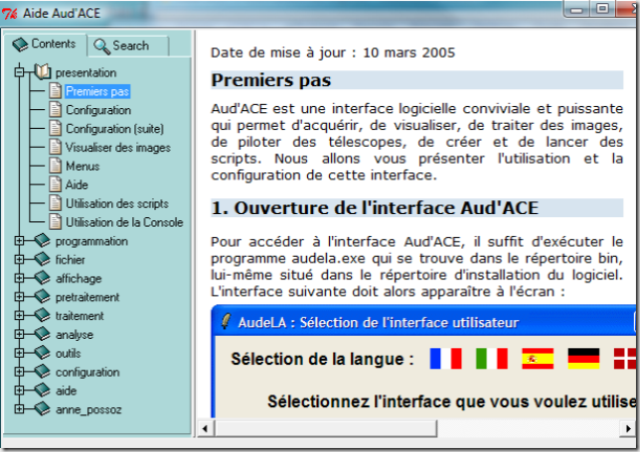The image size is (640, 452).
Task: Open the Utilisation de la Console topic
Action: (x=124, y=222)
